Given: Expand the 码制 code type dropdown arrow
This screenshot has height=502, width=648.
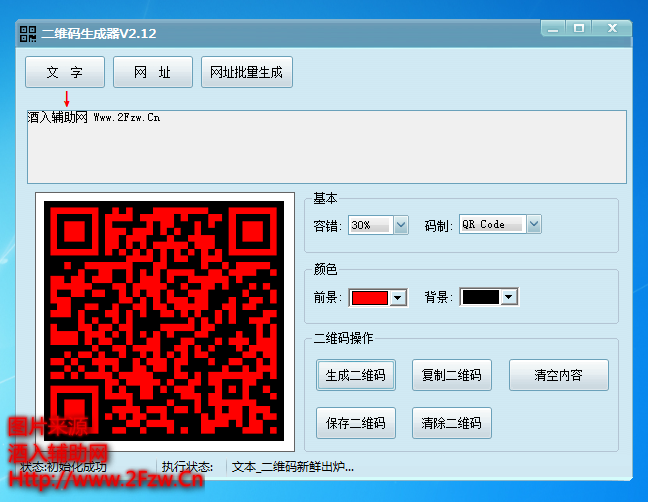Looking at the screenshot, I should (x=534, y=224).
